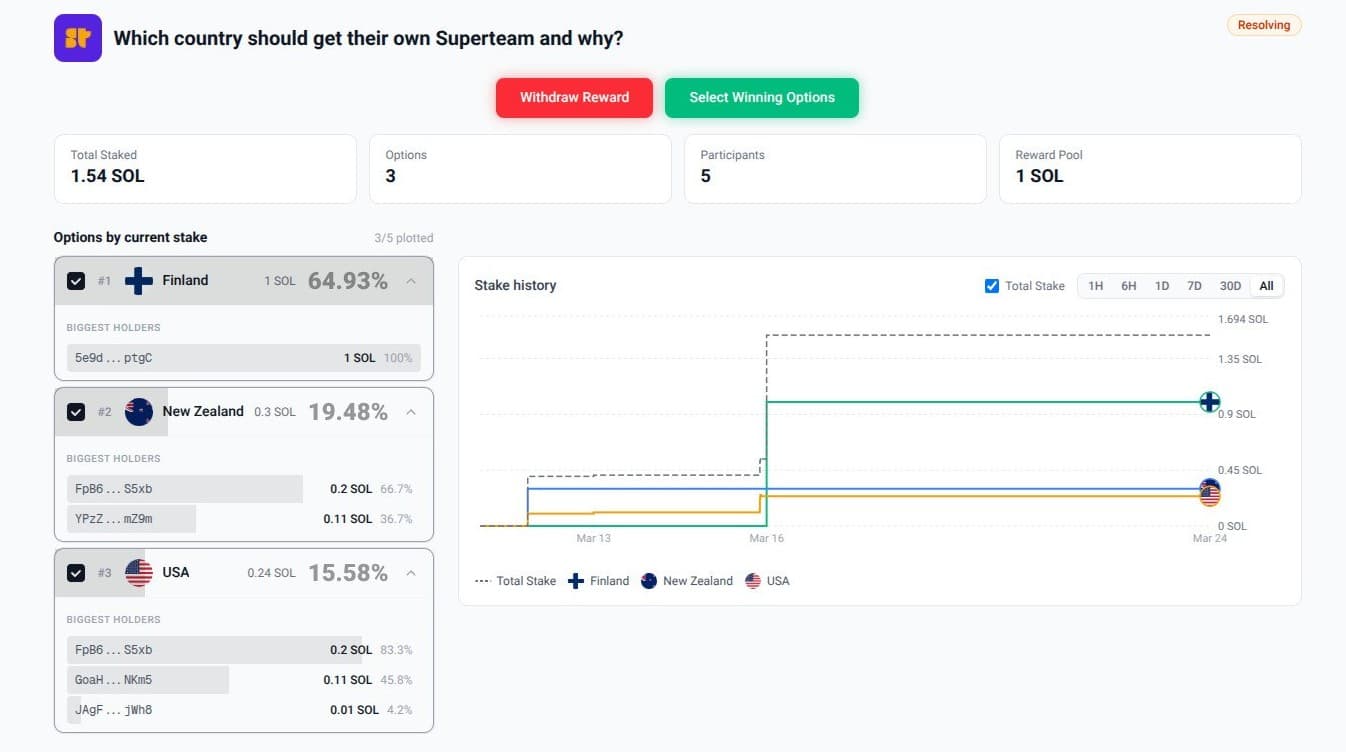Click the Select Winning Options button
Viewport: 1346px width, 752px height.
(762, 98)
